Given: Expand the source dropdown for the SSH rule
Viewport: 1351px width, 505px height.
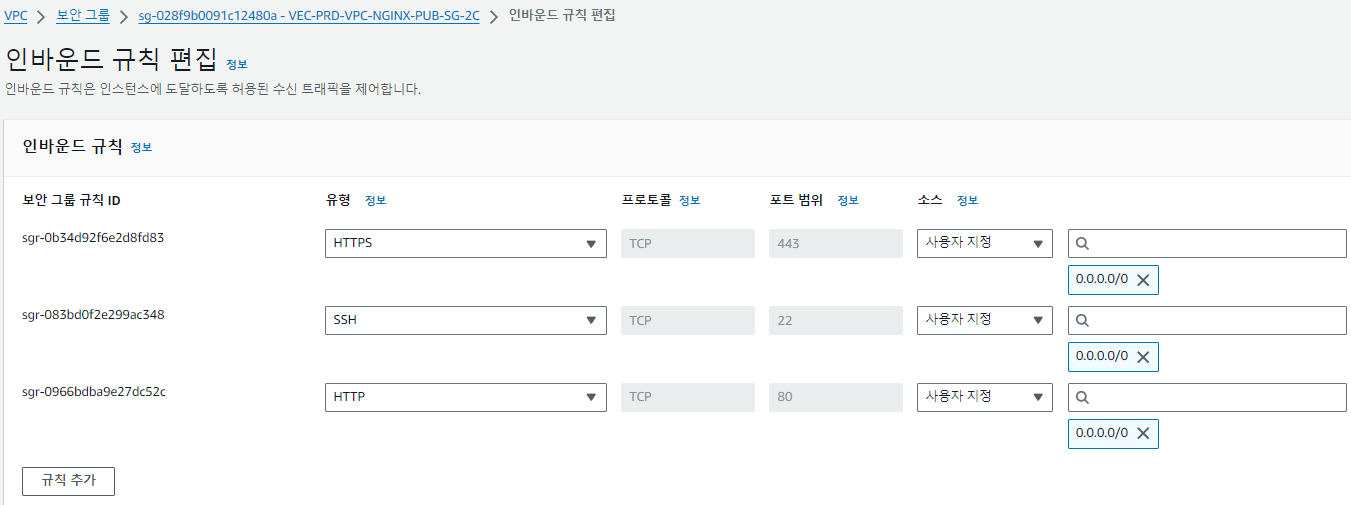Looking at the screenshot, I should click(x=984, y=320).
